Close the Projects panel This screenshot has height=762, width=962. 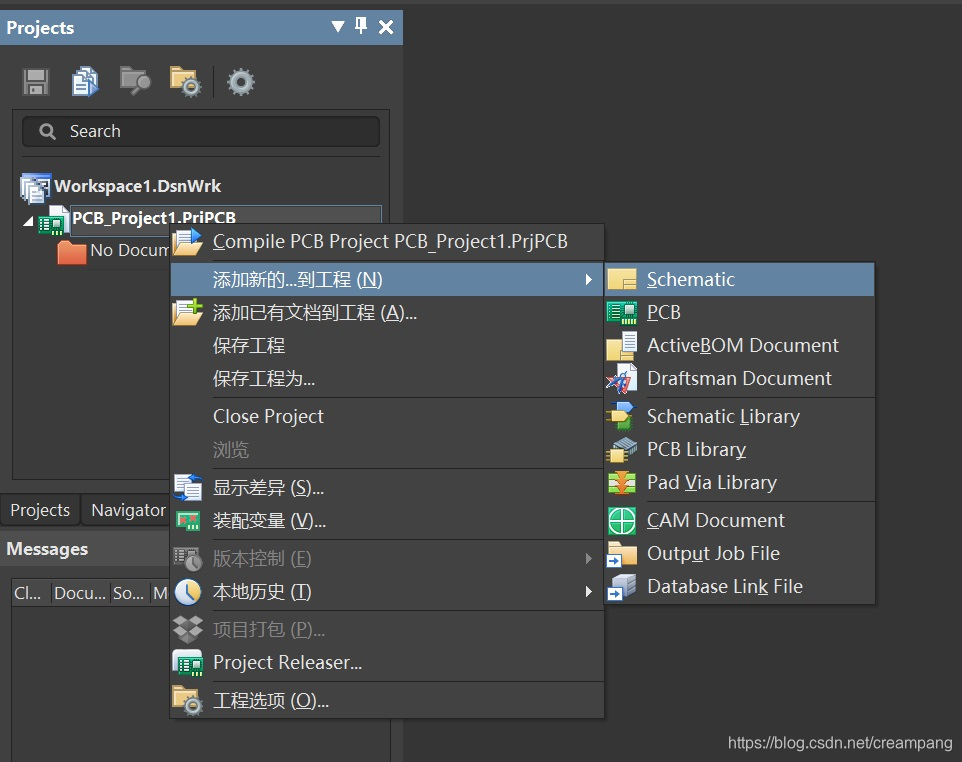(386, 27)
